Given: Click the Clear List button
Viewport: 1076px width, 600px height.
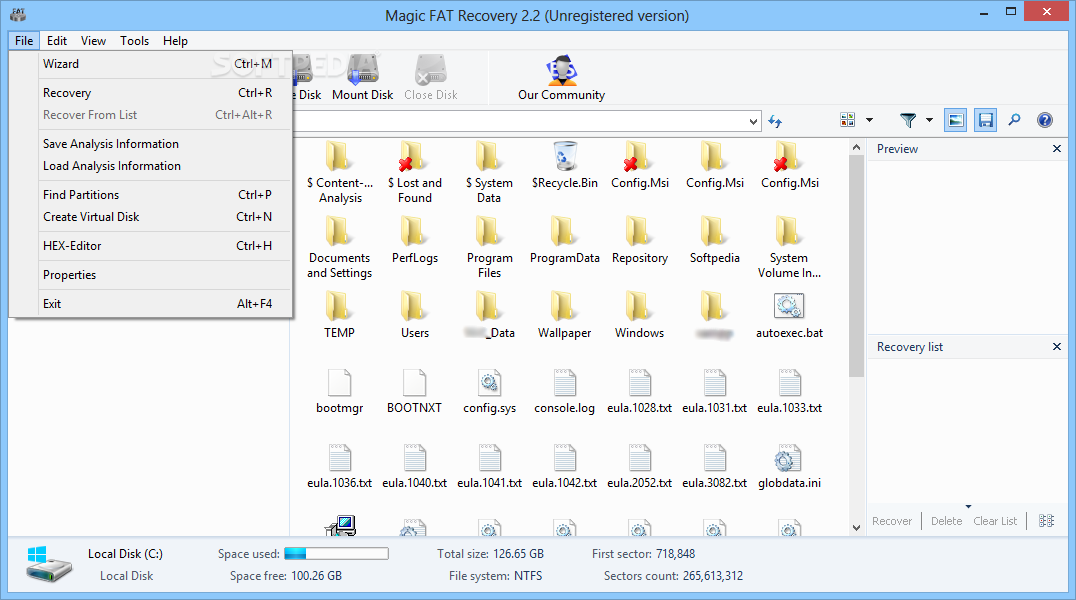Looking at the screenshot, I should click(995, 521).
